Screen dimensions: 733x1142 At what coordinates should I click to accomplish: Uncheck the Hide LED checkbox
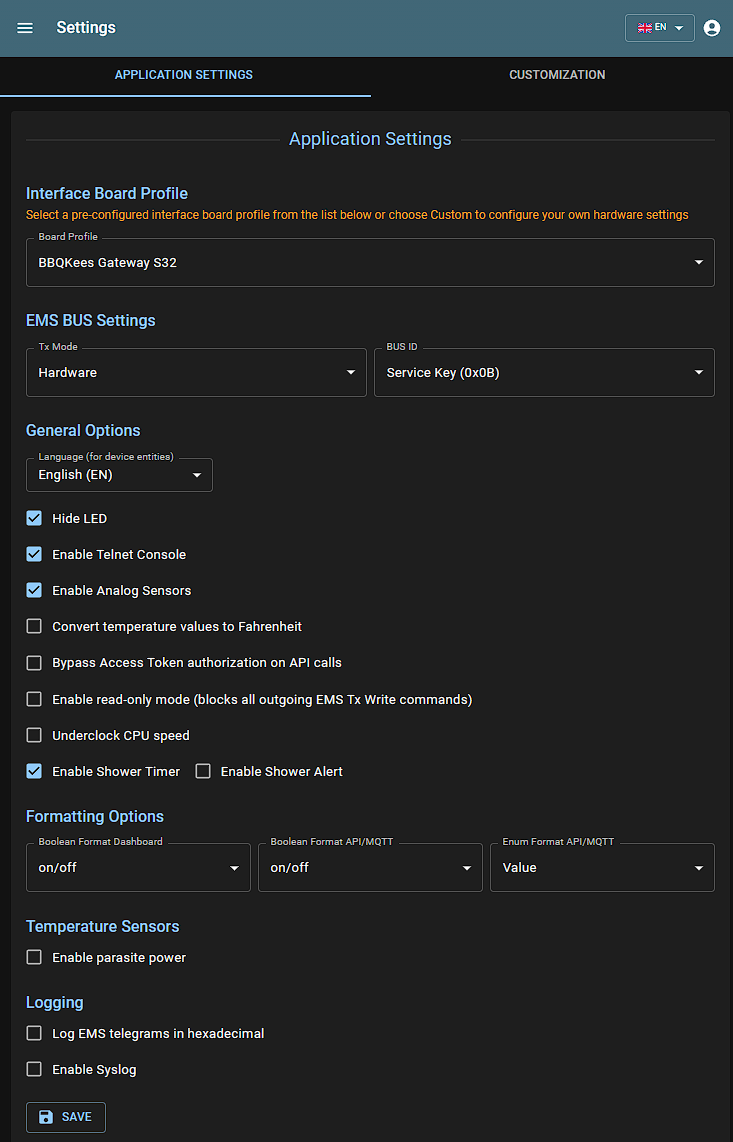pos(34,518)
